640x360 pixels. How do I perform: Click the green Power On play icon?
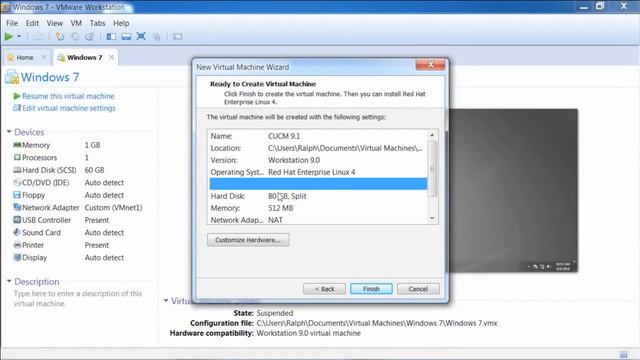(x=9, y=37)
